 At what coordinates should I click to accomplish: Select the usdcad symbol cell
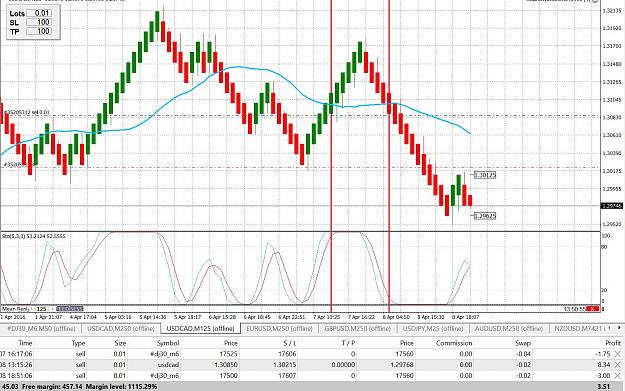169,365
